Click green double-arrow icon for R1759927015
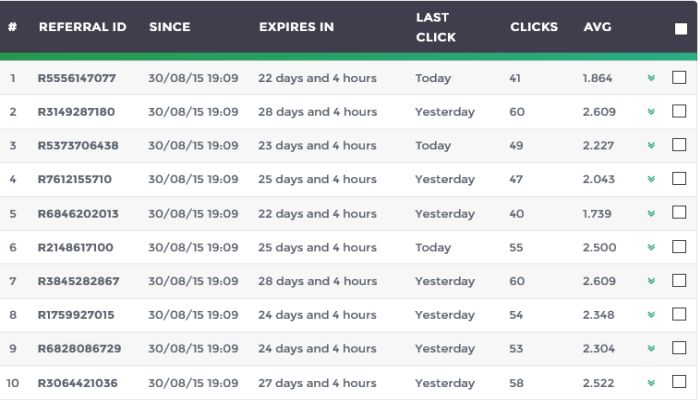Screen dimensions: 700x400 click(x=651, y=315)
